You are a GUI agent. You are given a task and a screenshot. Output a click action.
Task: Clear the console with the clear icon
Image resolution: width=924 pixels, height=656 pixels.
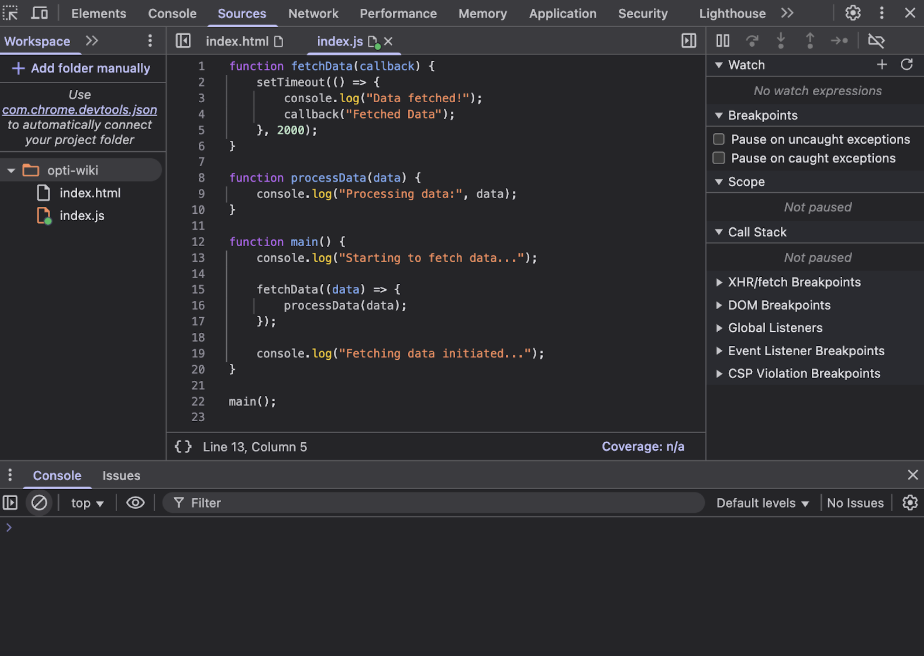click(x=39, y=503)
